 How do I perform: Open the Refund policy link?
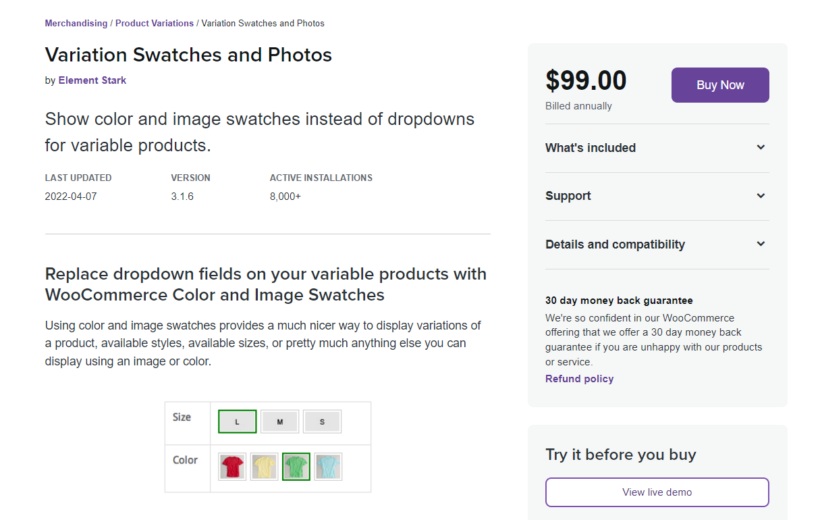click(579, 379)
